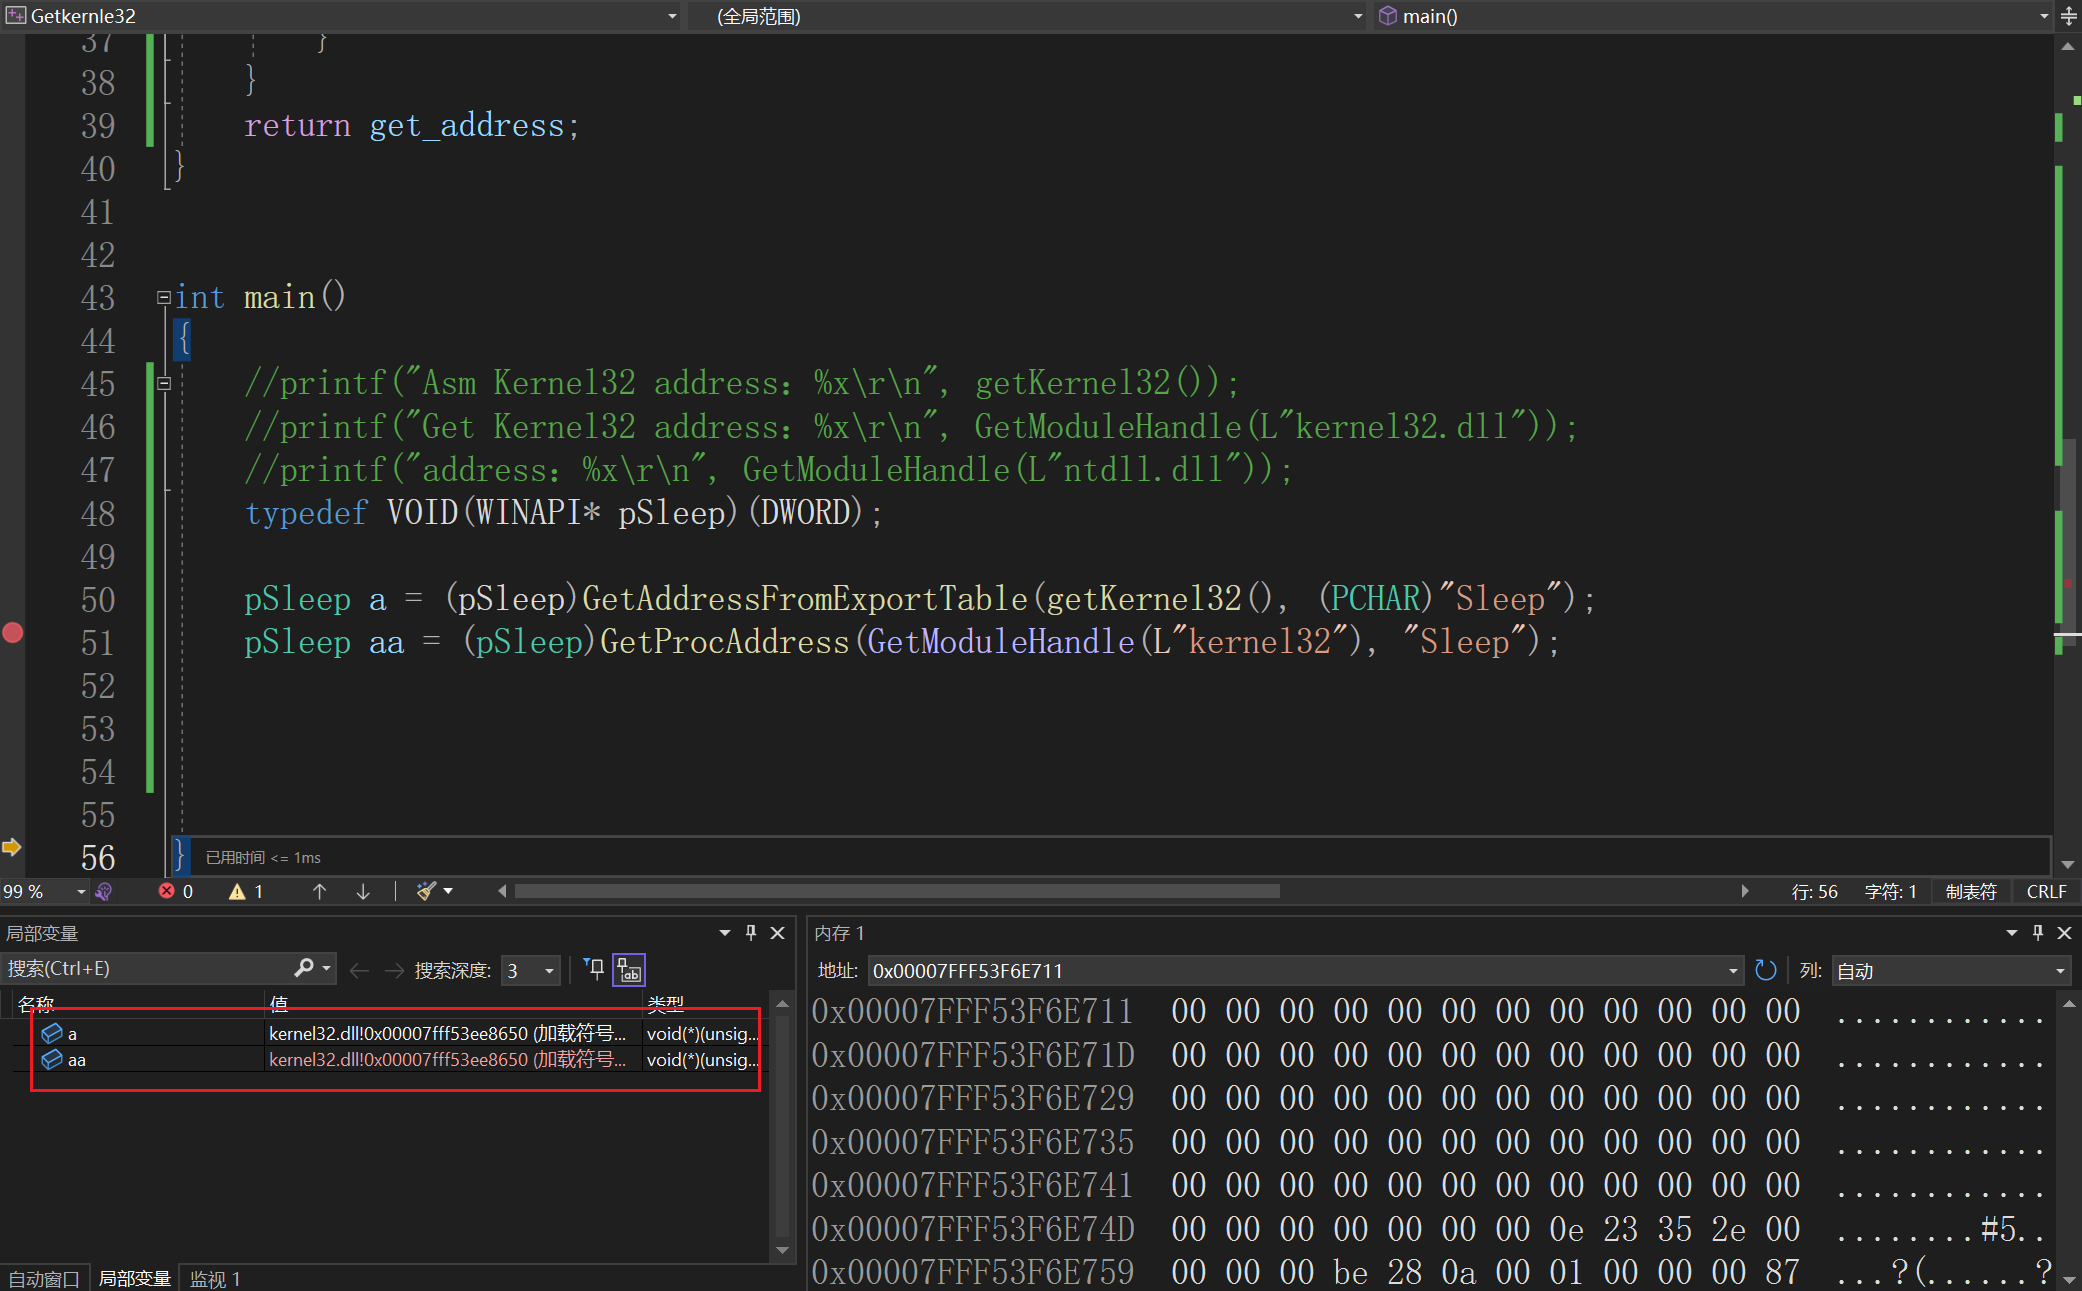This screenshot has width=2082, height=1291.
Task: Click the CRLF line ending setting
Action: (x=2046, y=892)
